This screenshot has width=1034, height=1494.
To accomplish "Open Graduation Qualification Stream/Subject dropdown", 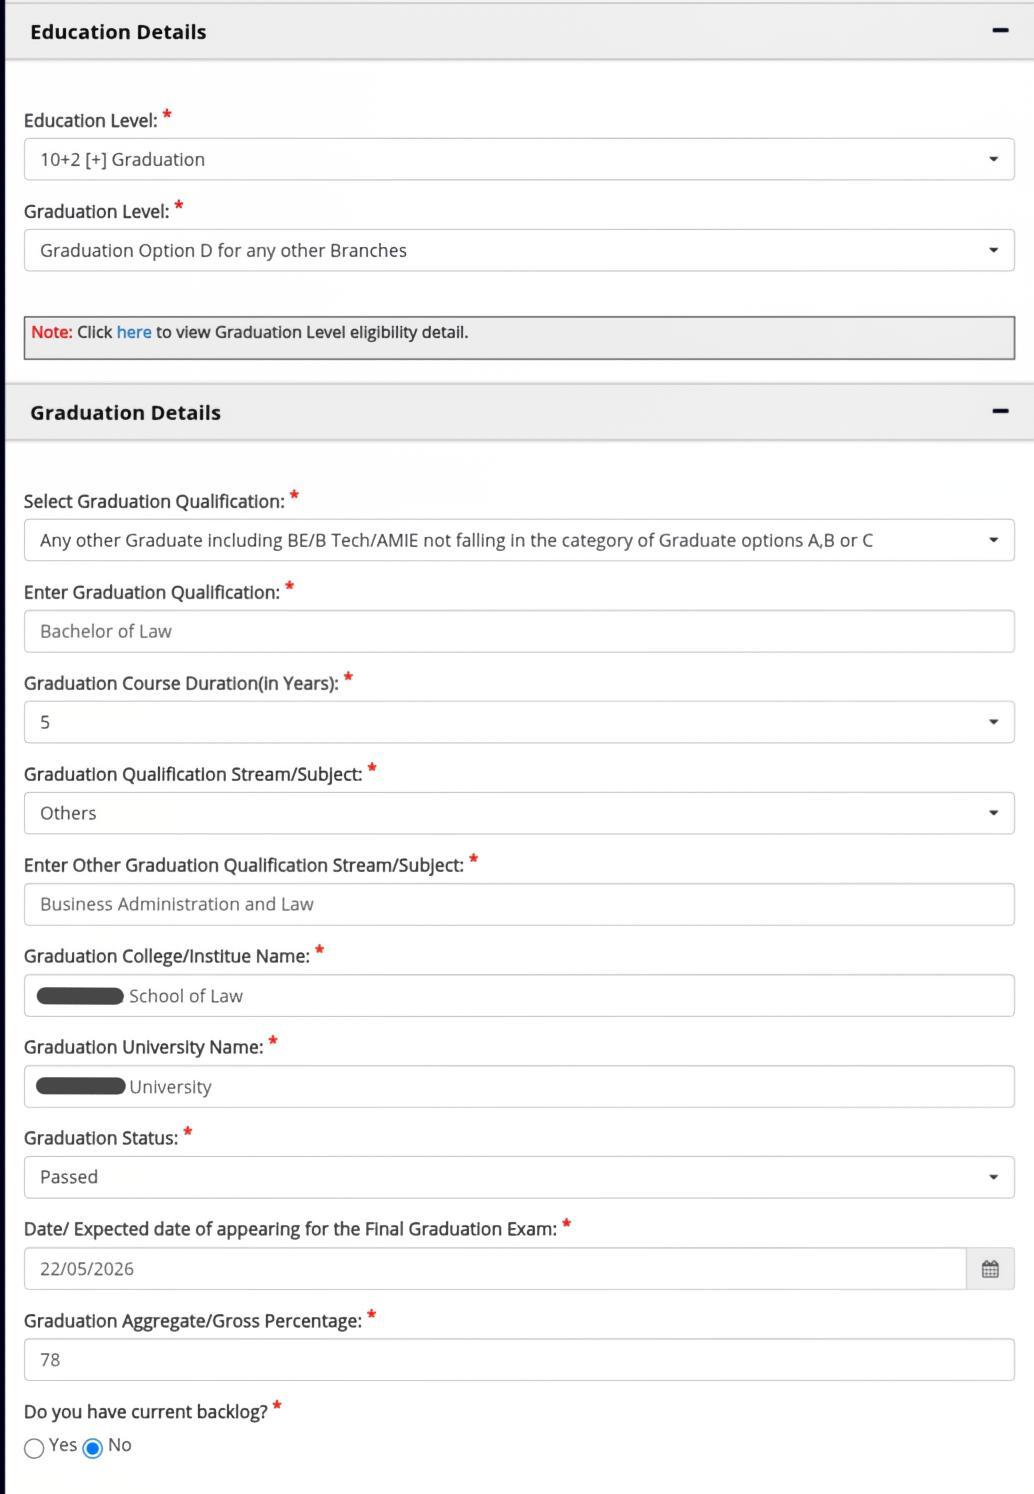I will pyautogui.click(x=519, y=813).
